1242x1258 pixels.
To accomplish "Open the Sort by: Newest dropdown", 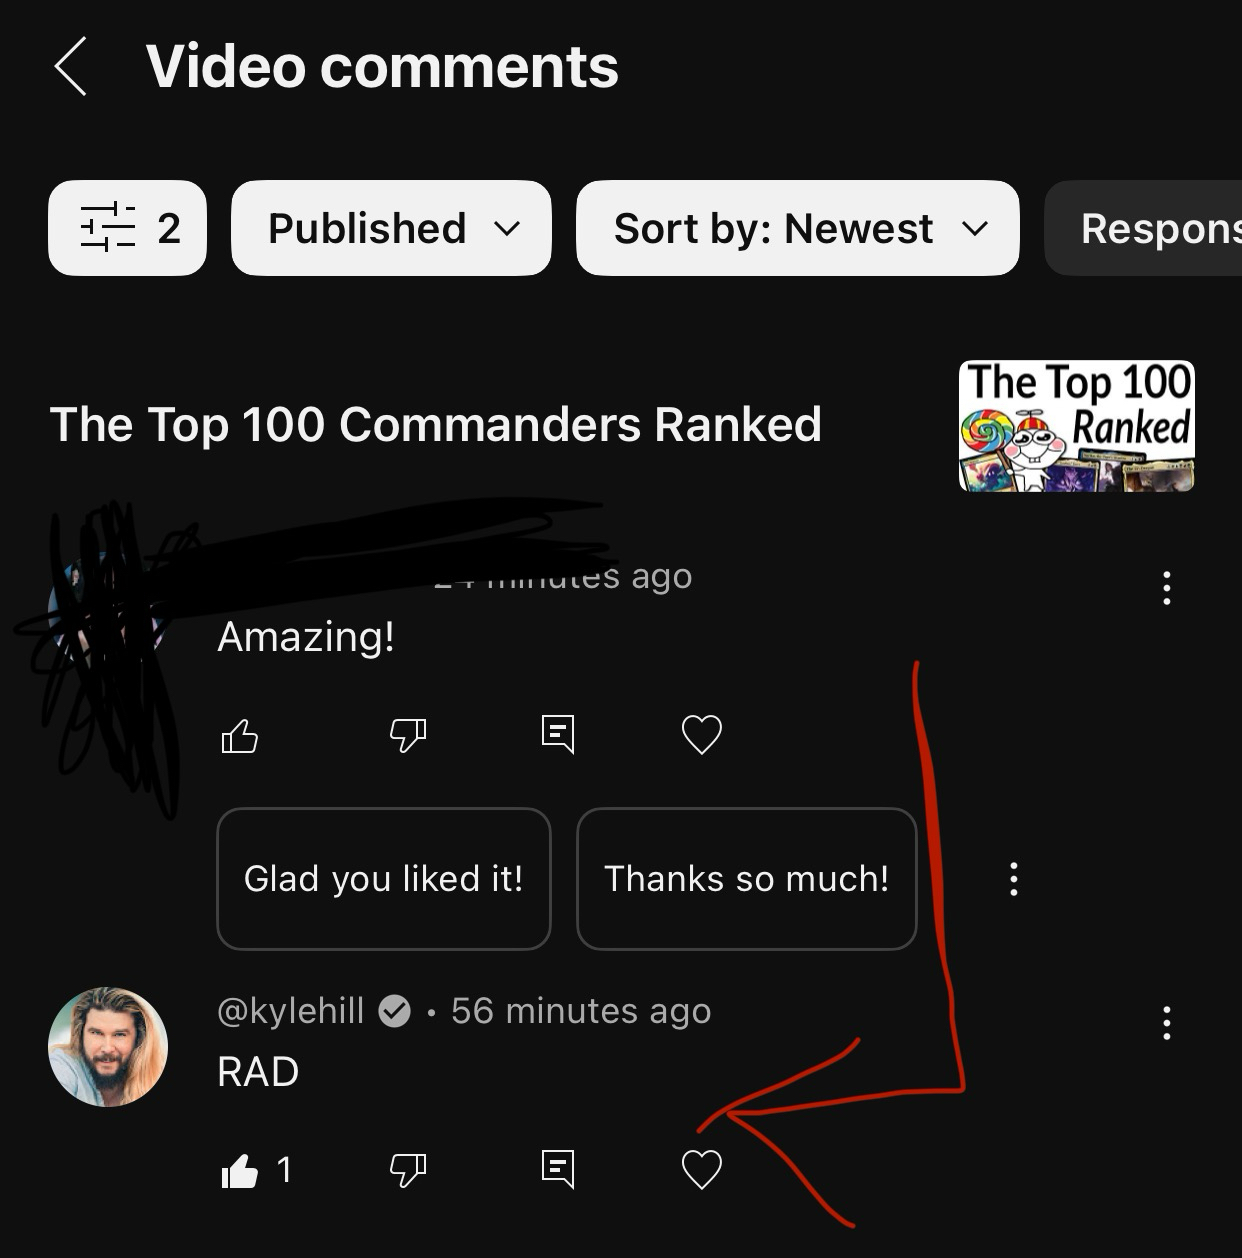I will click(798, 228).
